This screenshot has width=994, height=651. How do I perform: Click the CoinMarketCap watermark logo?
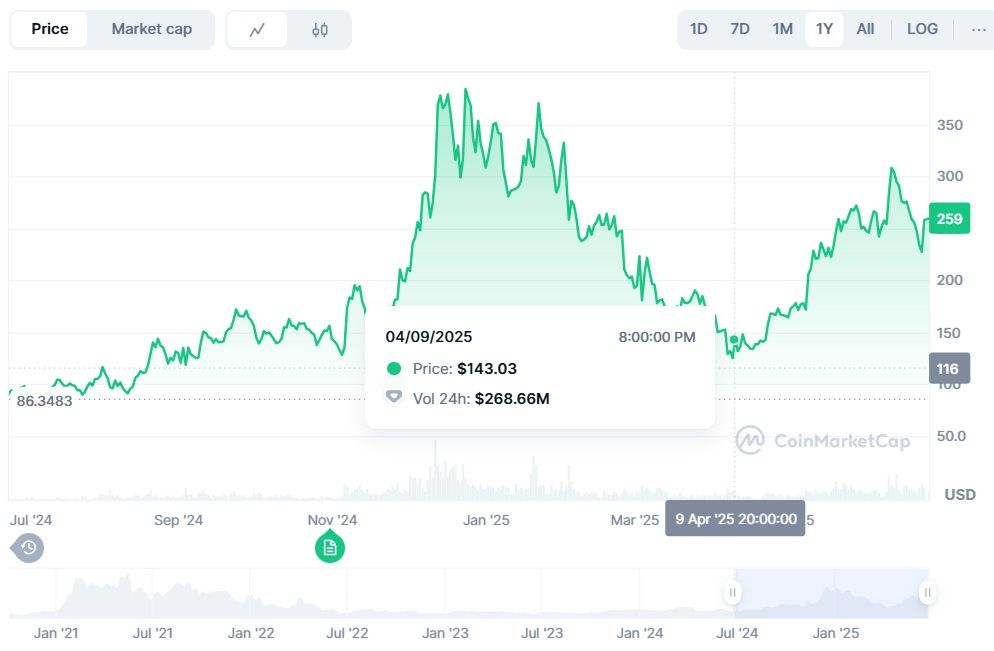point(822,440)
